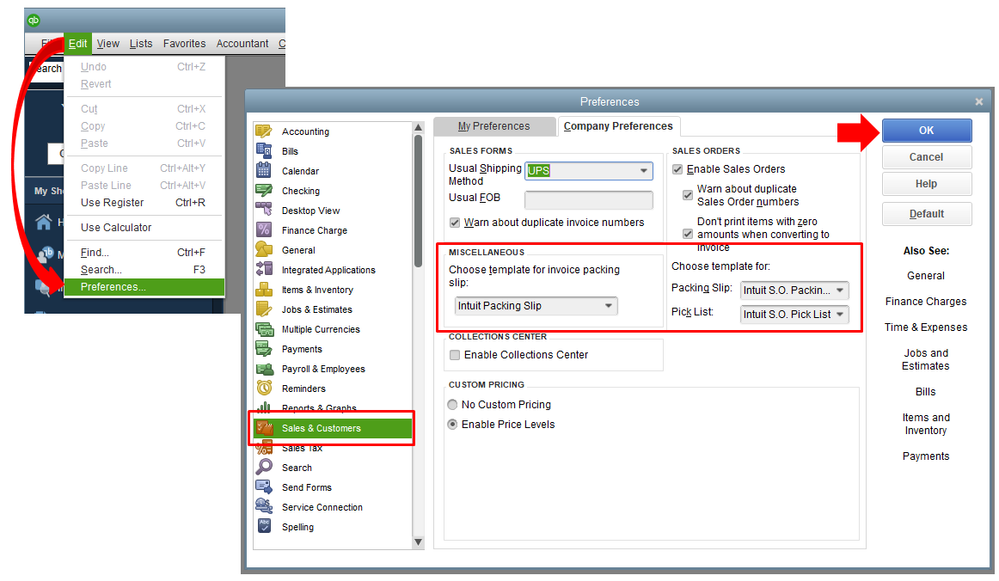Click the Service Connection icon
The image size is (999, 581).
click(264, 506)
